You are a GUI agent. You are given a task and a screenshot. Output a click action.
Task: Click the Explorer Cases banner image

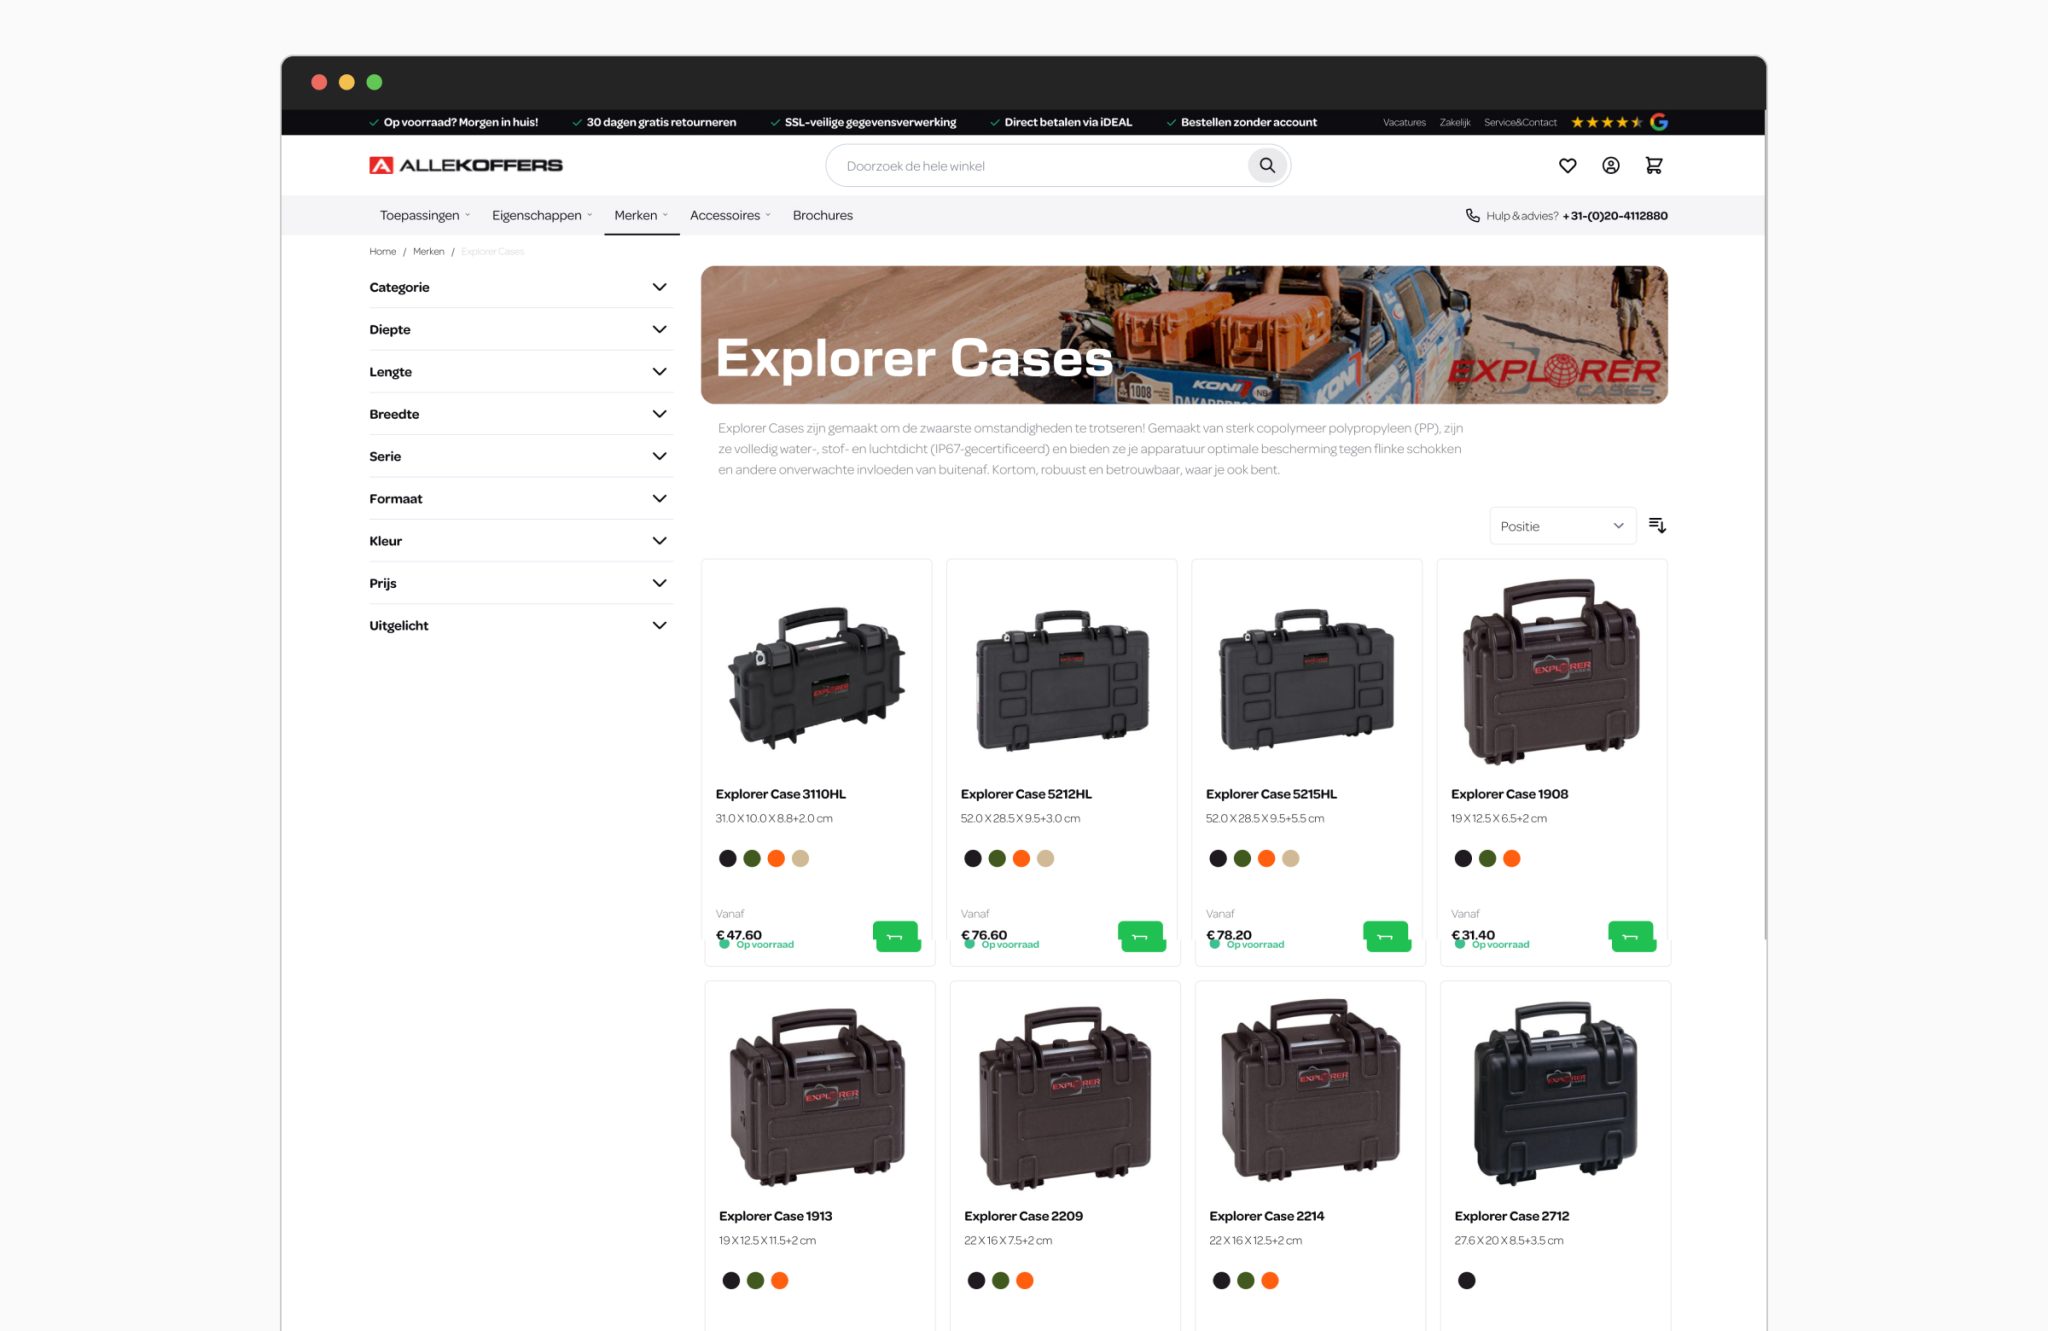pos(1184,335)
